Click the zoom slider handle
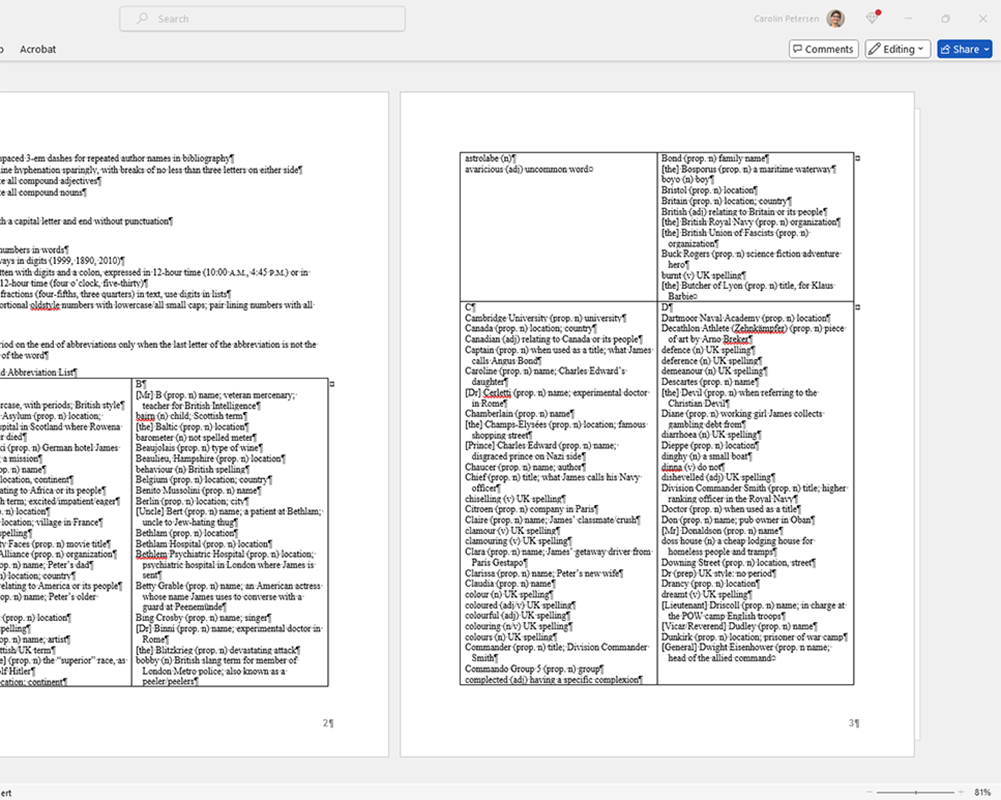Viewport: 1001px width, 800px height. click(x=915, y=792)
